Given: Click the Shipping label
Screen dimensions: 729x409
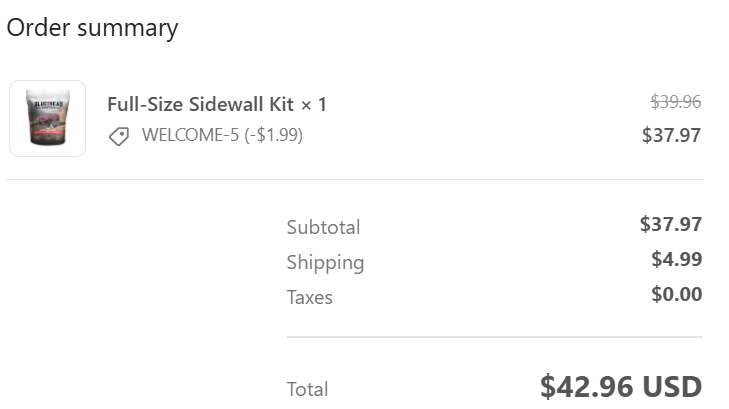Looking at the screenshot, I should (x=325, y=262).
